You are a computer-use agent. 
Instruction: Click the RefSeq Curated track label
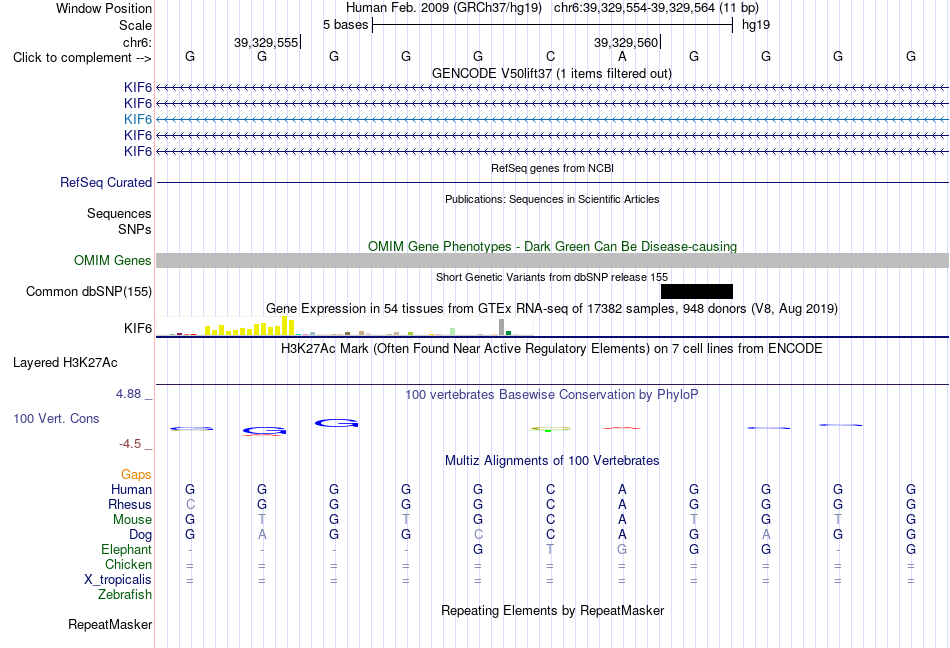tap(106, 182)
